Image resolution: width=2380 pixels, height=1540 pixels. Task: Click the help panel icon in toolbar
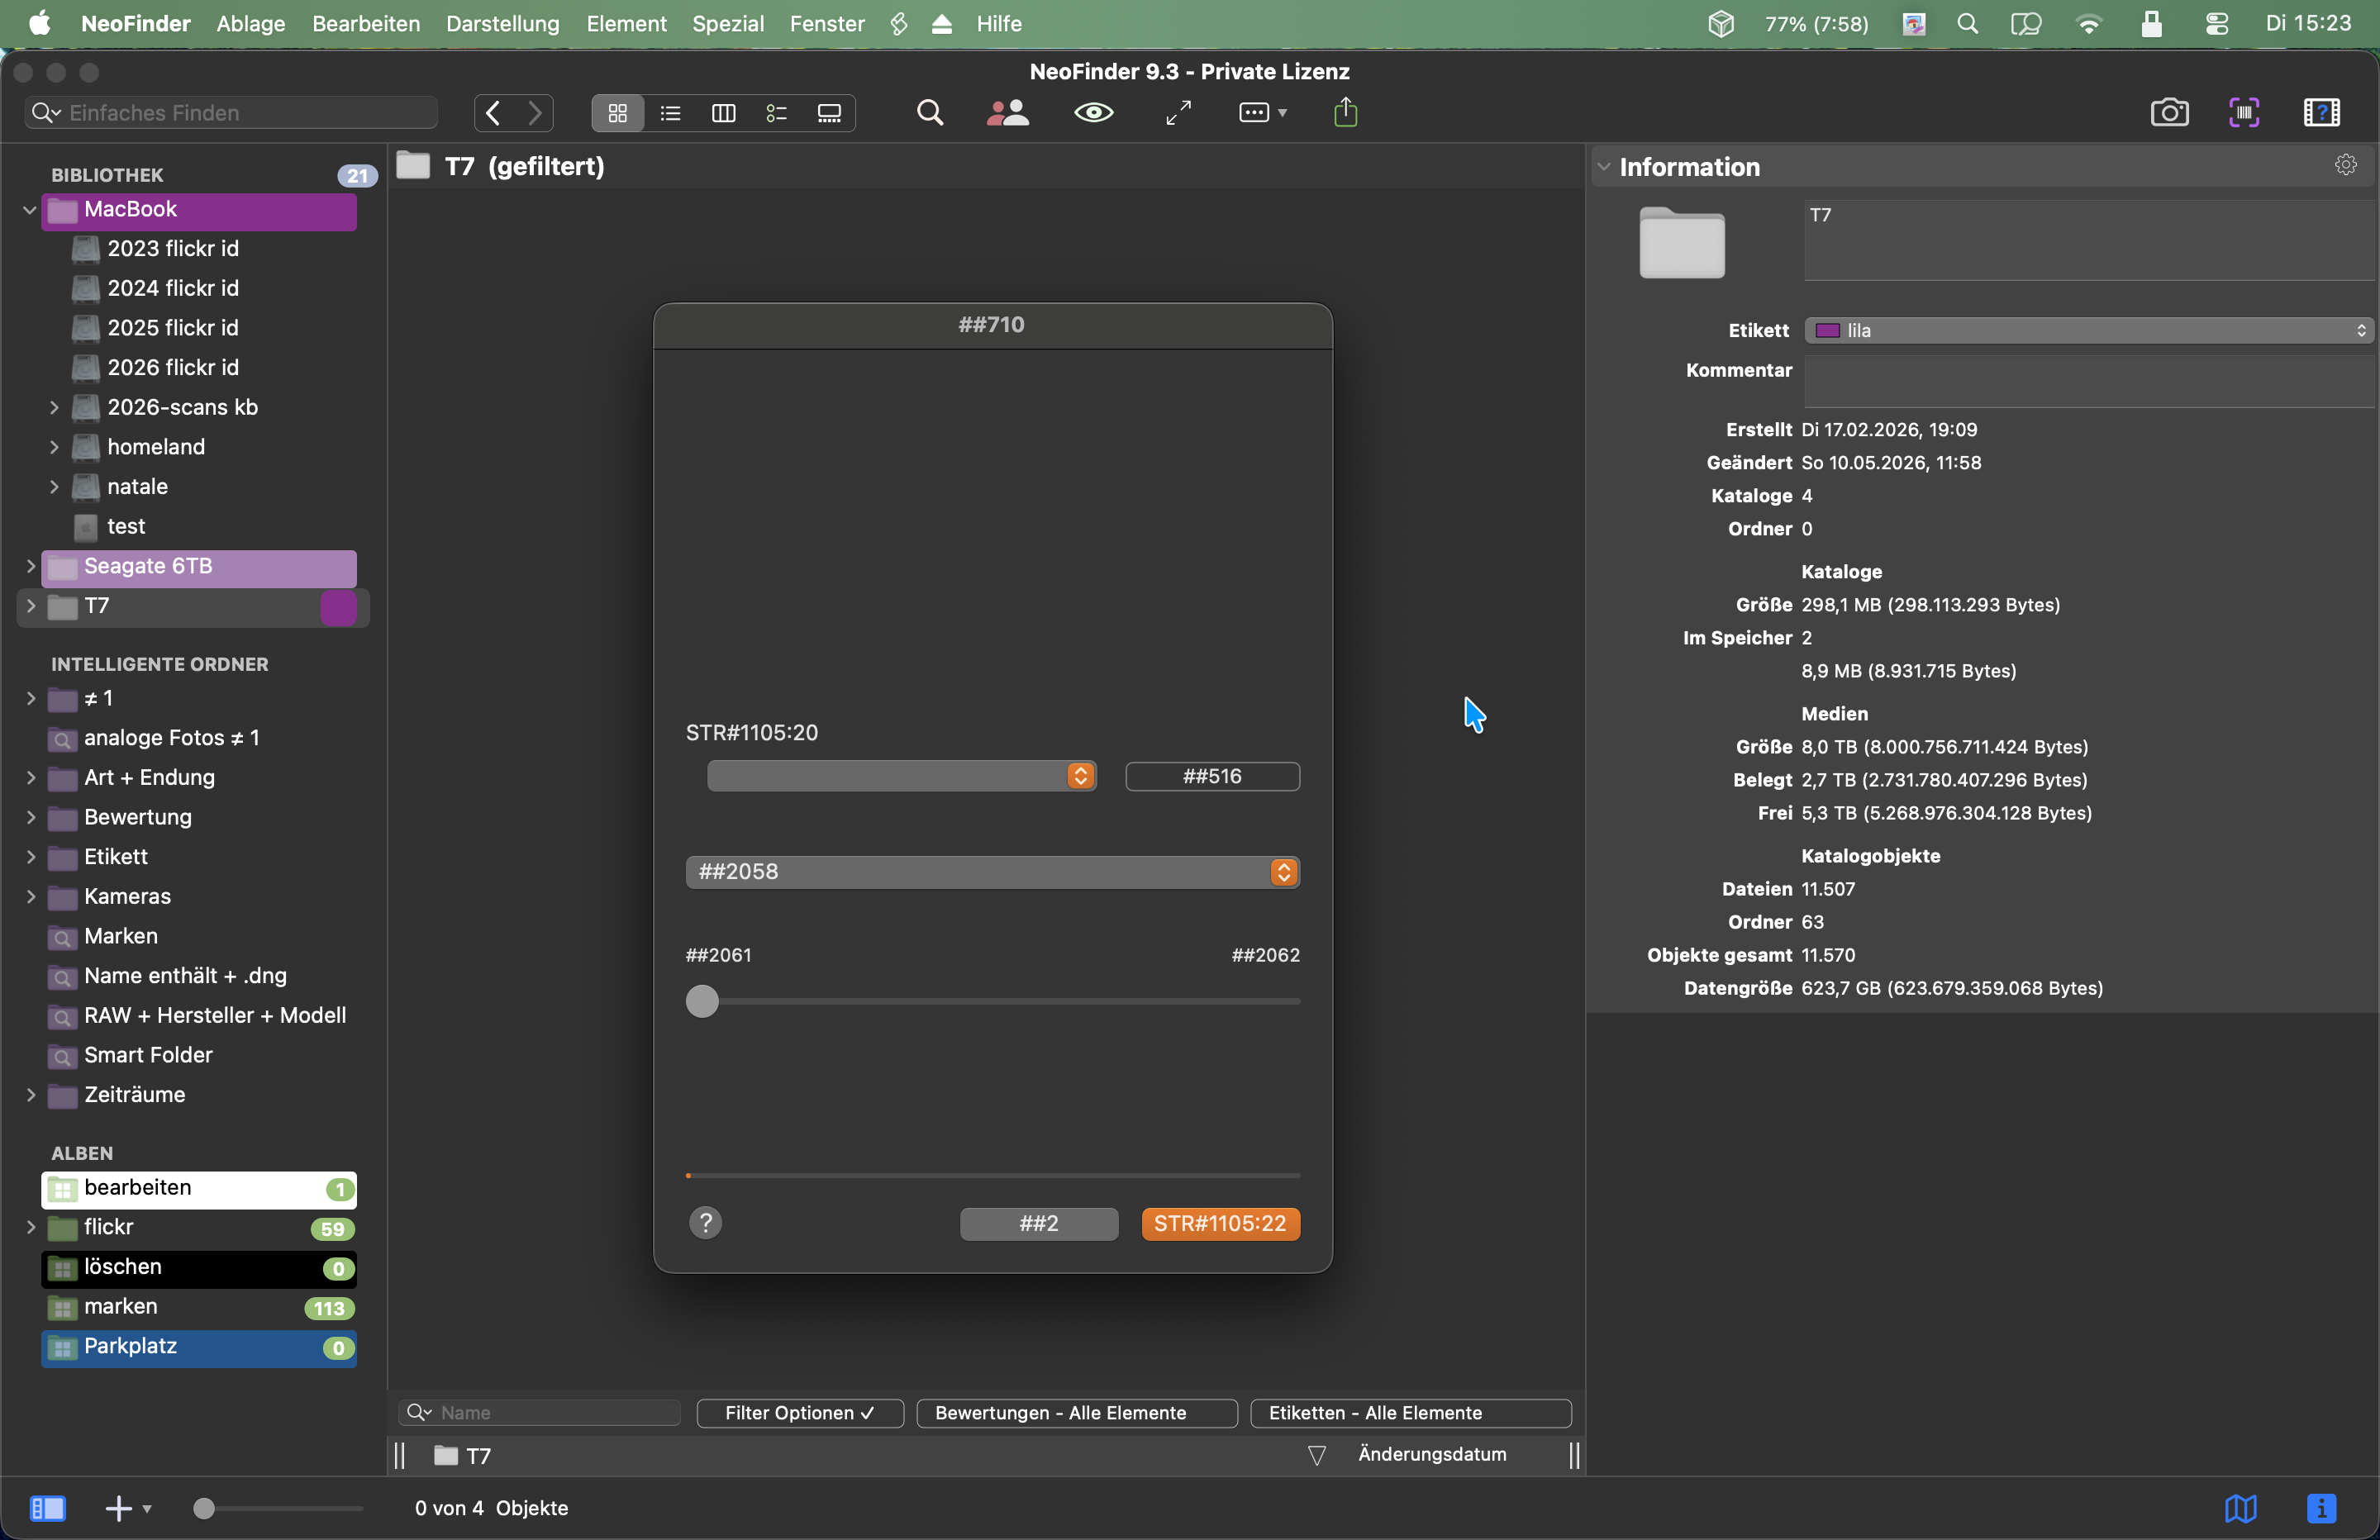pos(2322,113)
